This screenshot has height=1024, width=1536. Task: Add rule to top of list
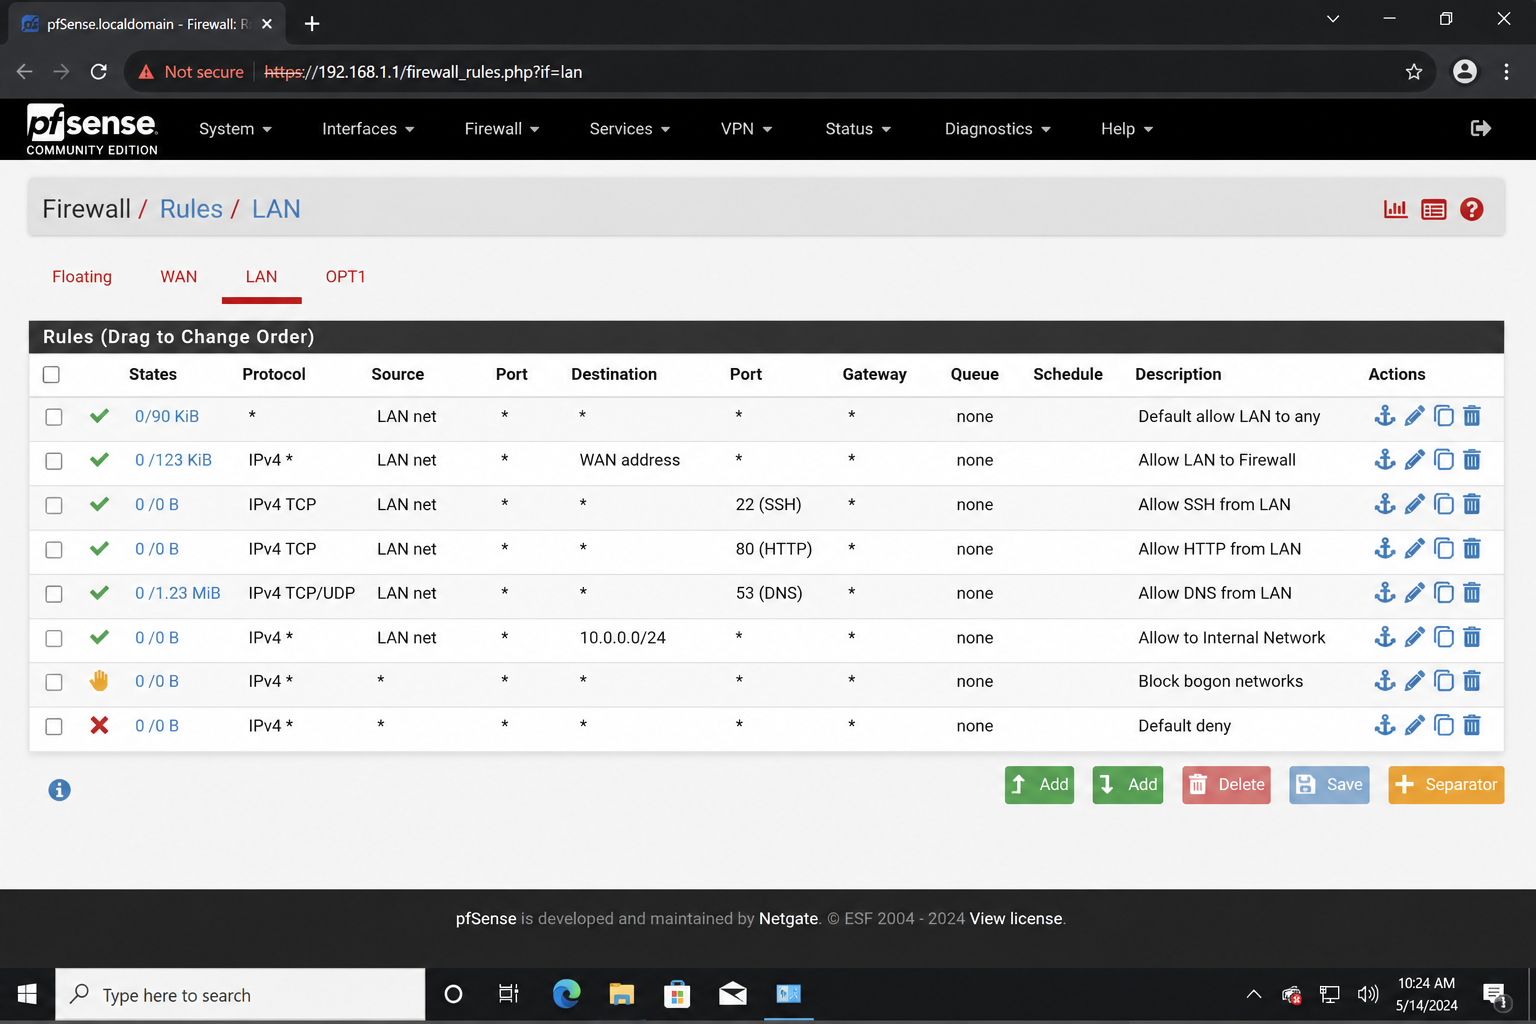tap(1039, 785)
